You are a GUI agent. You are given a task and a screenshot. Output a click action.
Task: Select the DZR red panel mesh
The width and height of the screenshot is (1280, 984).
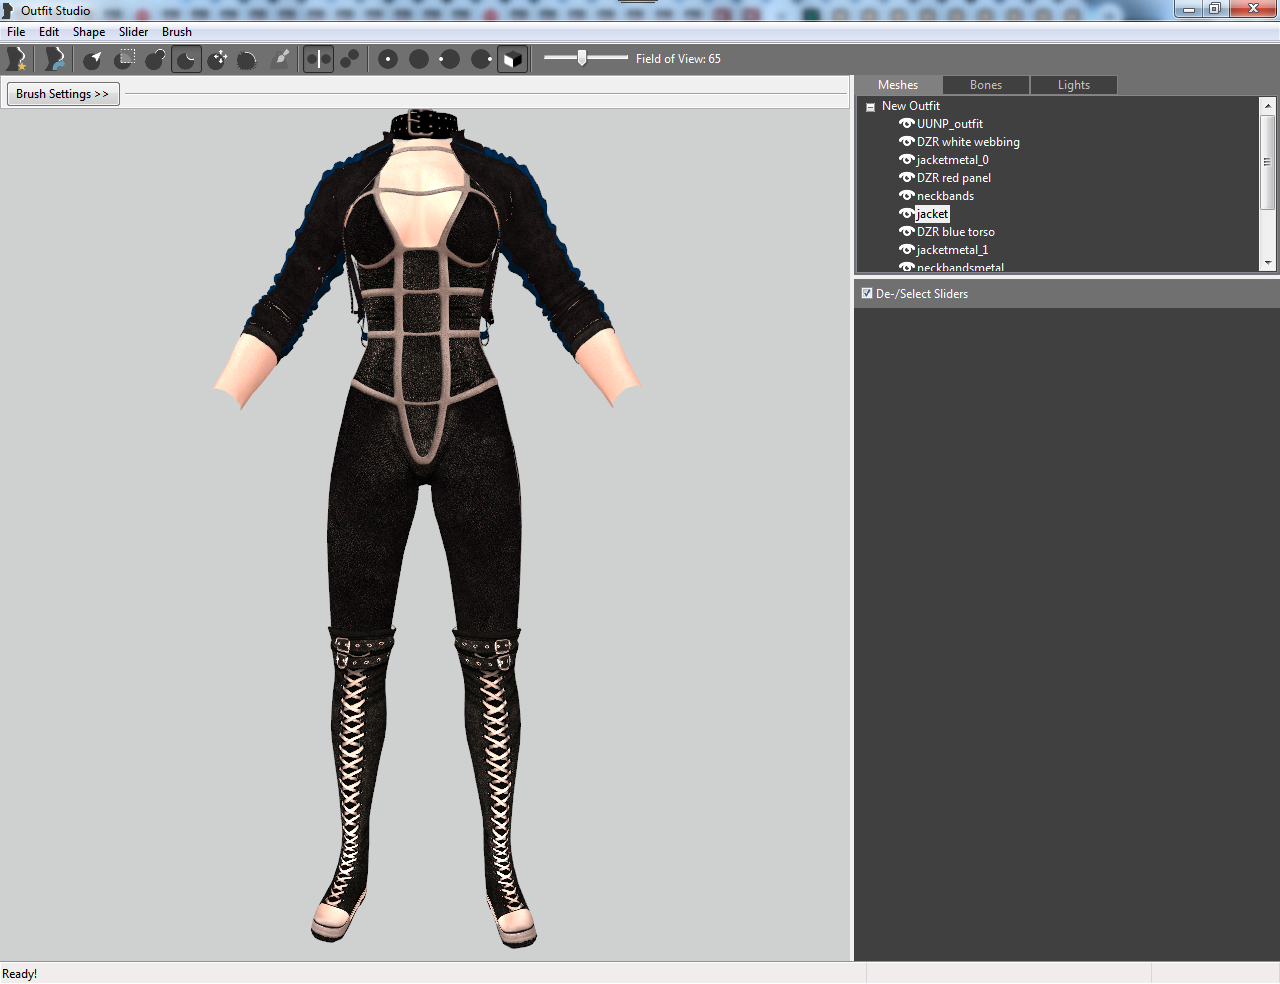pyautogui.click(x=954, y=178)
